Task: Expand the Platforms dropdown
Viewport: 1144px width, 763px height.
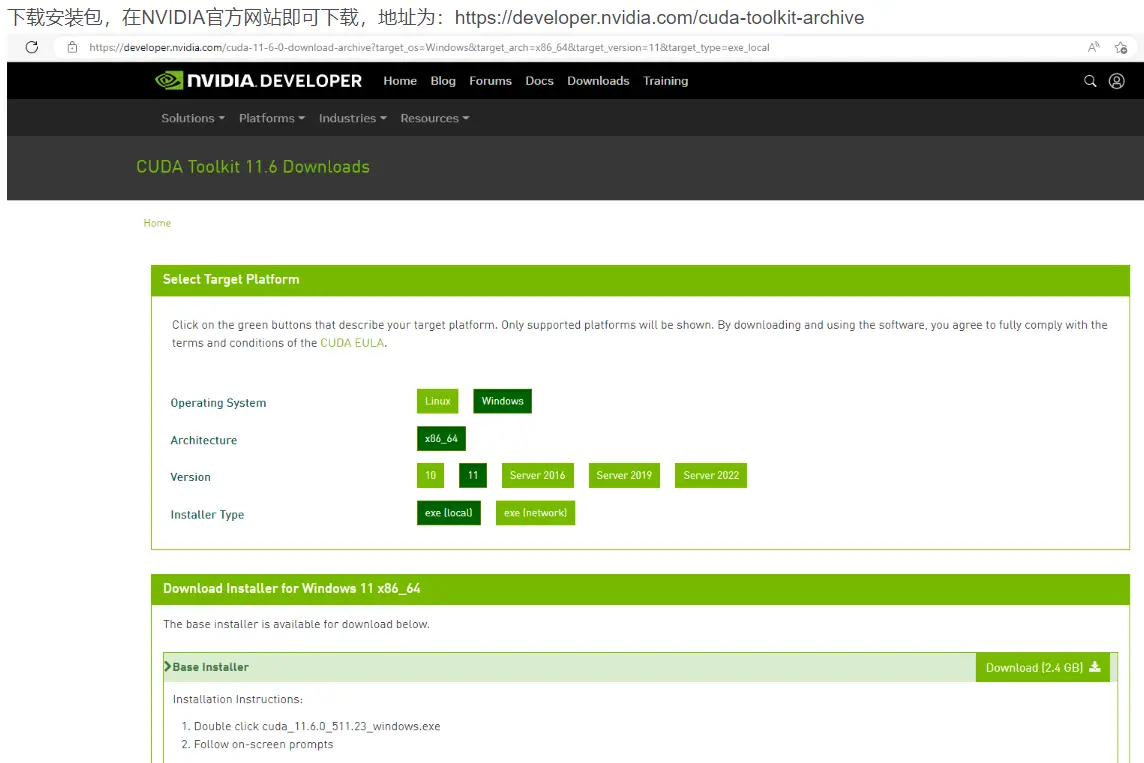Action: point(271,118)
